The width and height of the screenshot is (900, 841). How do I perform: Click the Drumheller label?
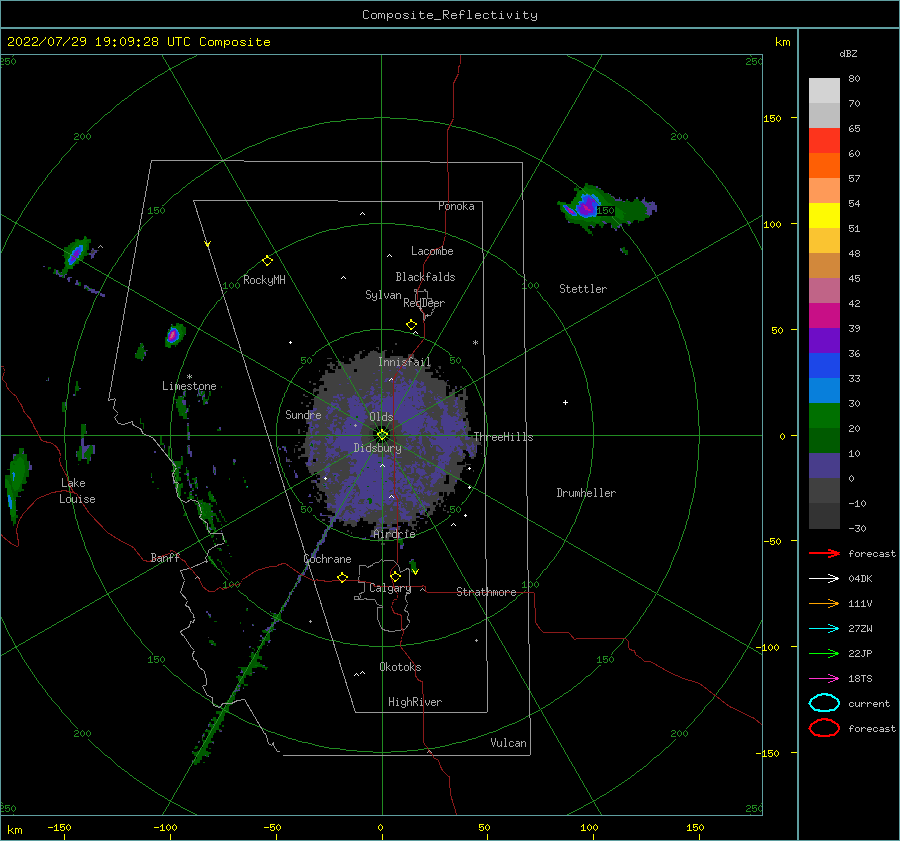point(586,493)
